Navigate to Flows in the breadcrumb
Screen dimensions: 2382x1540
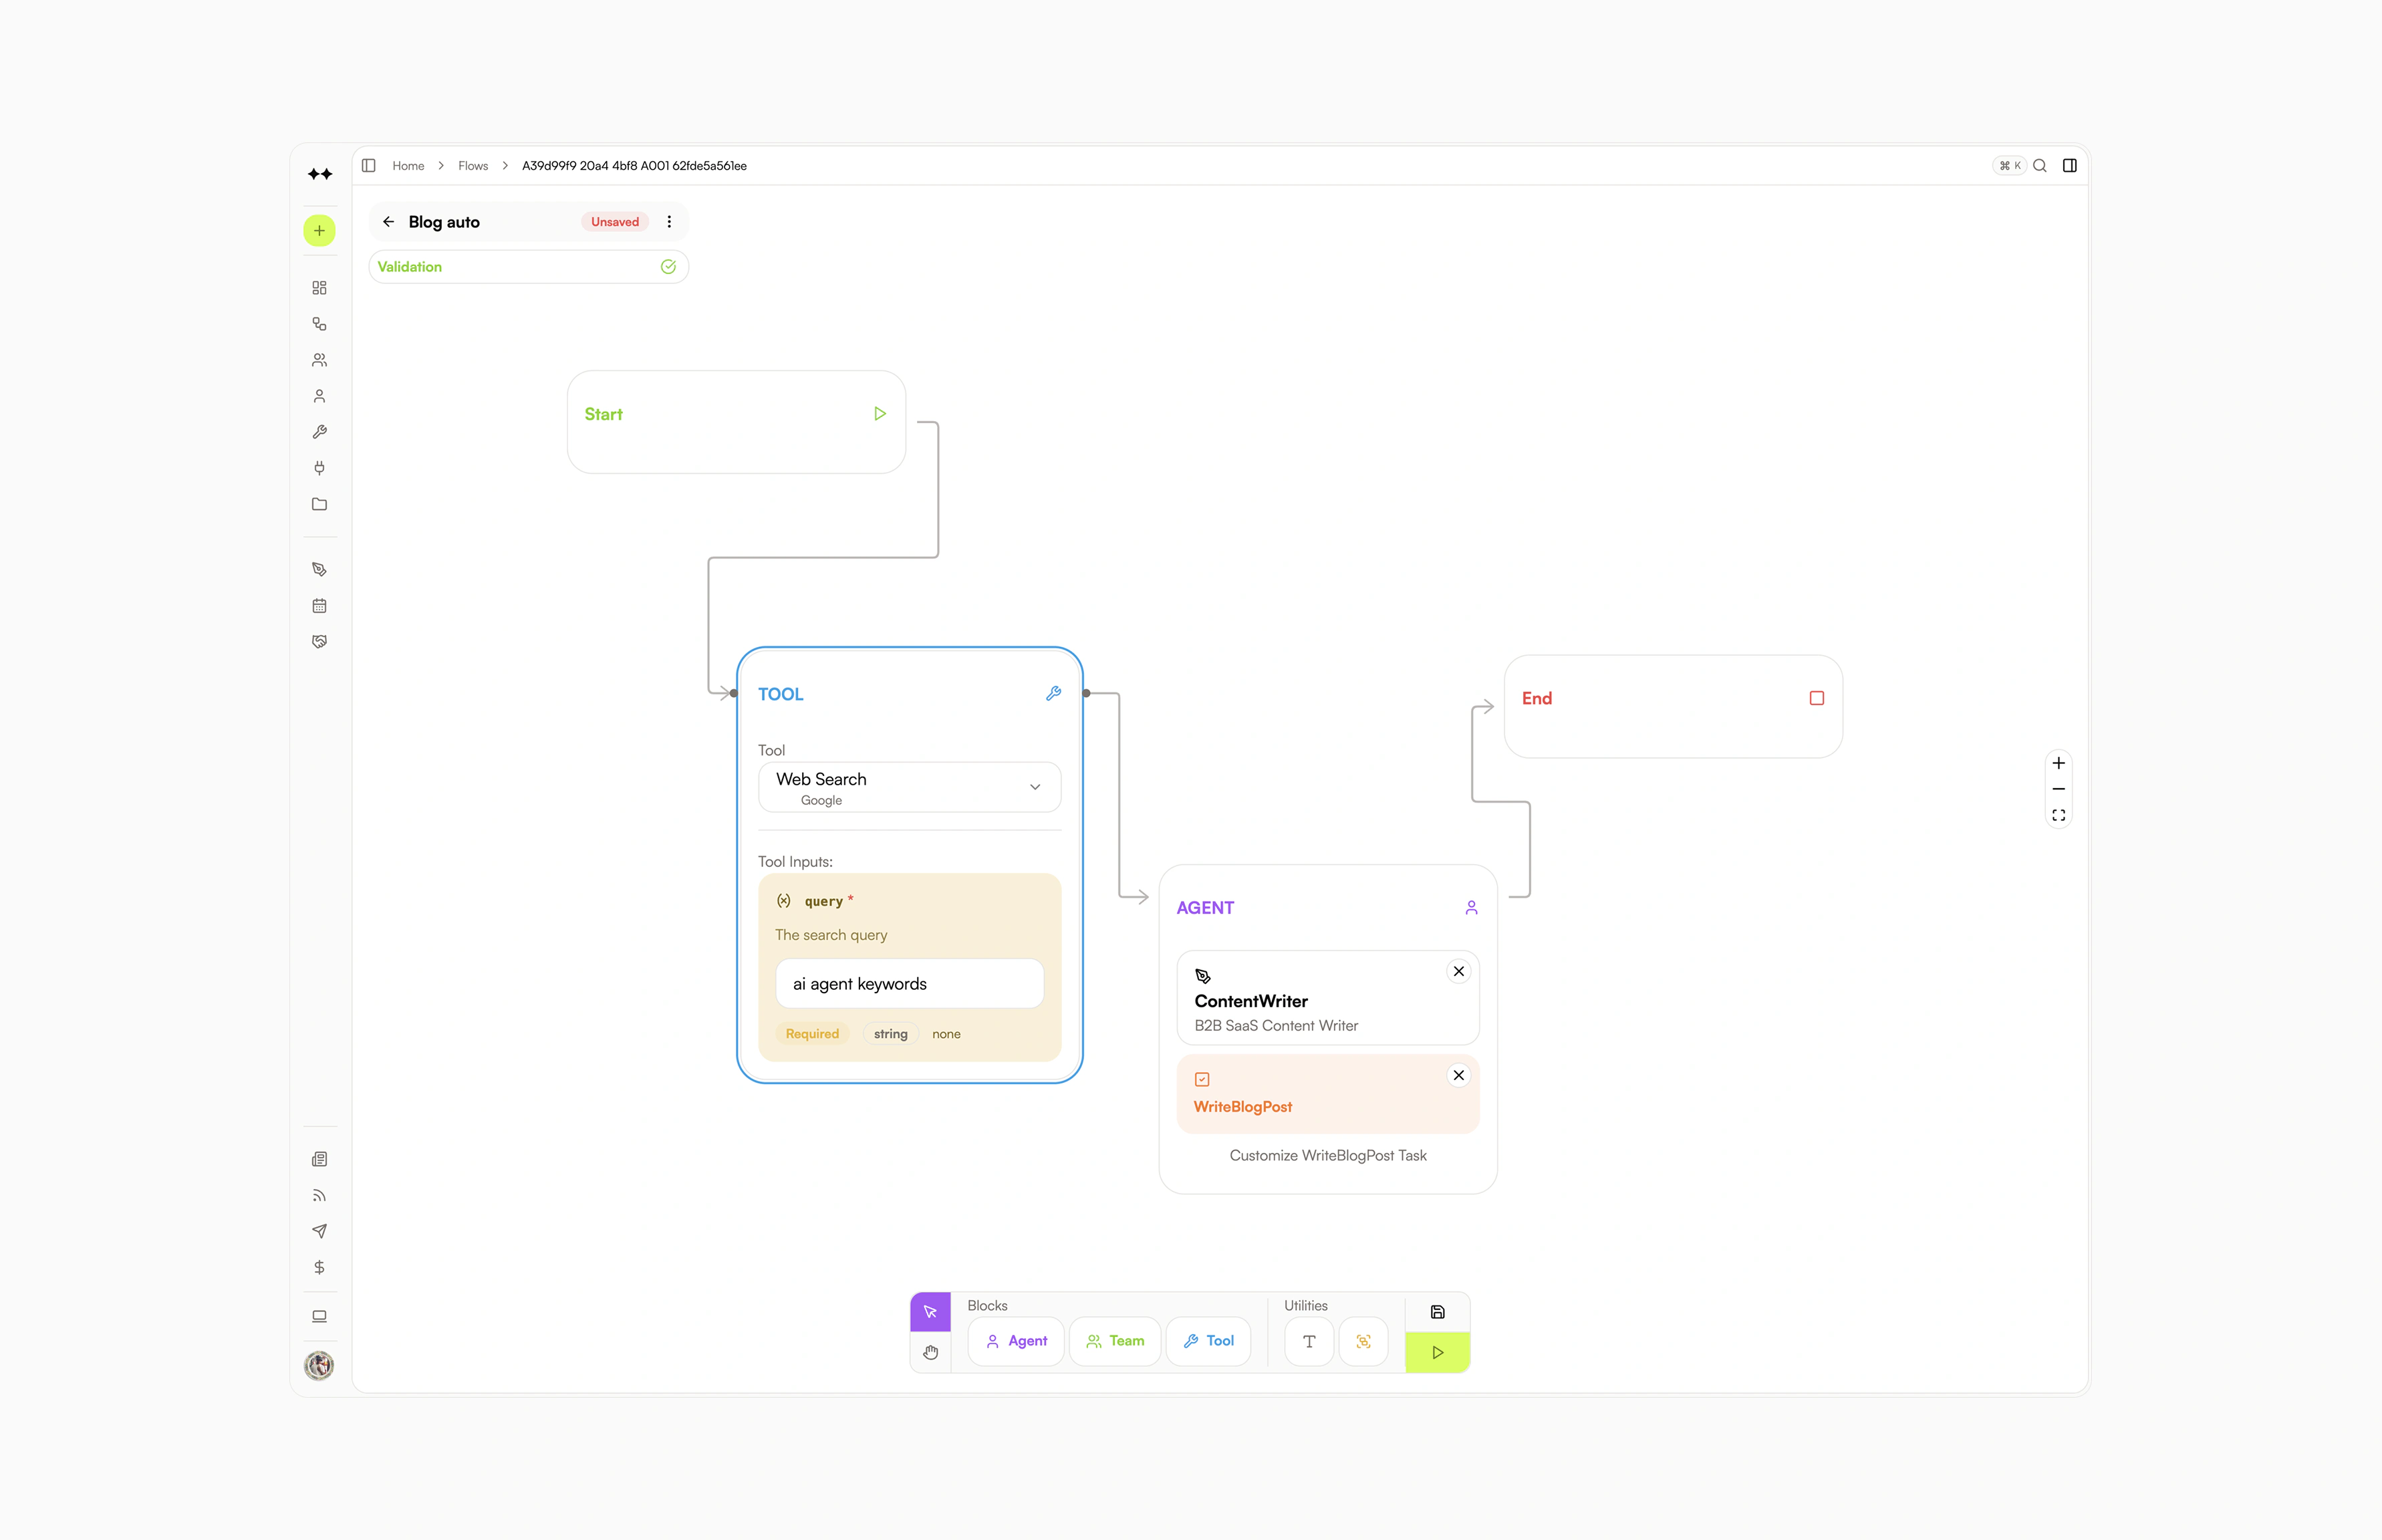click(x=473, y=165)
